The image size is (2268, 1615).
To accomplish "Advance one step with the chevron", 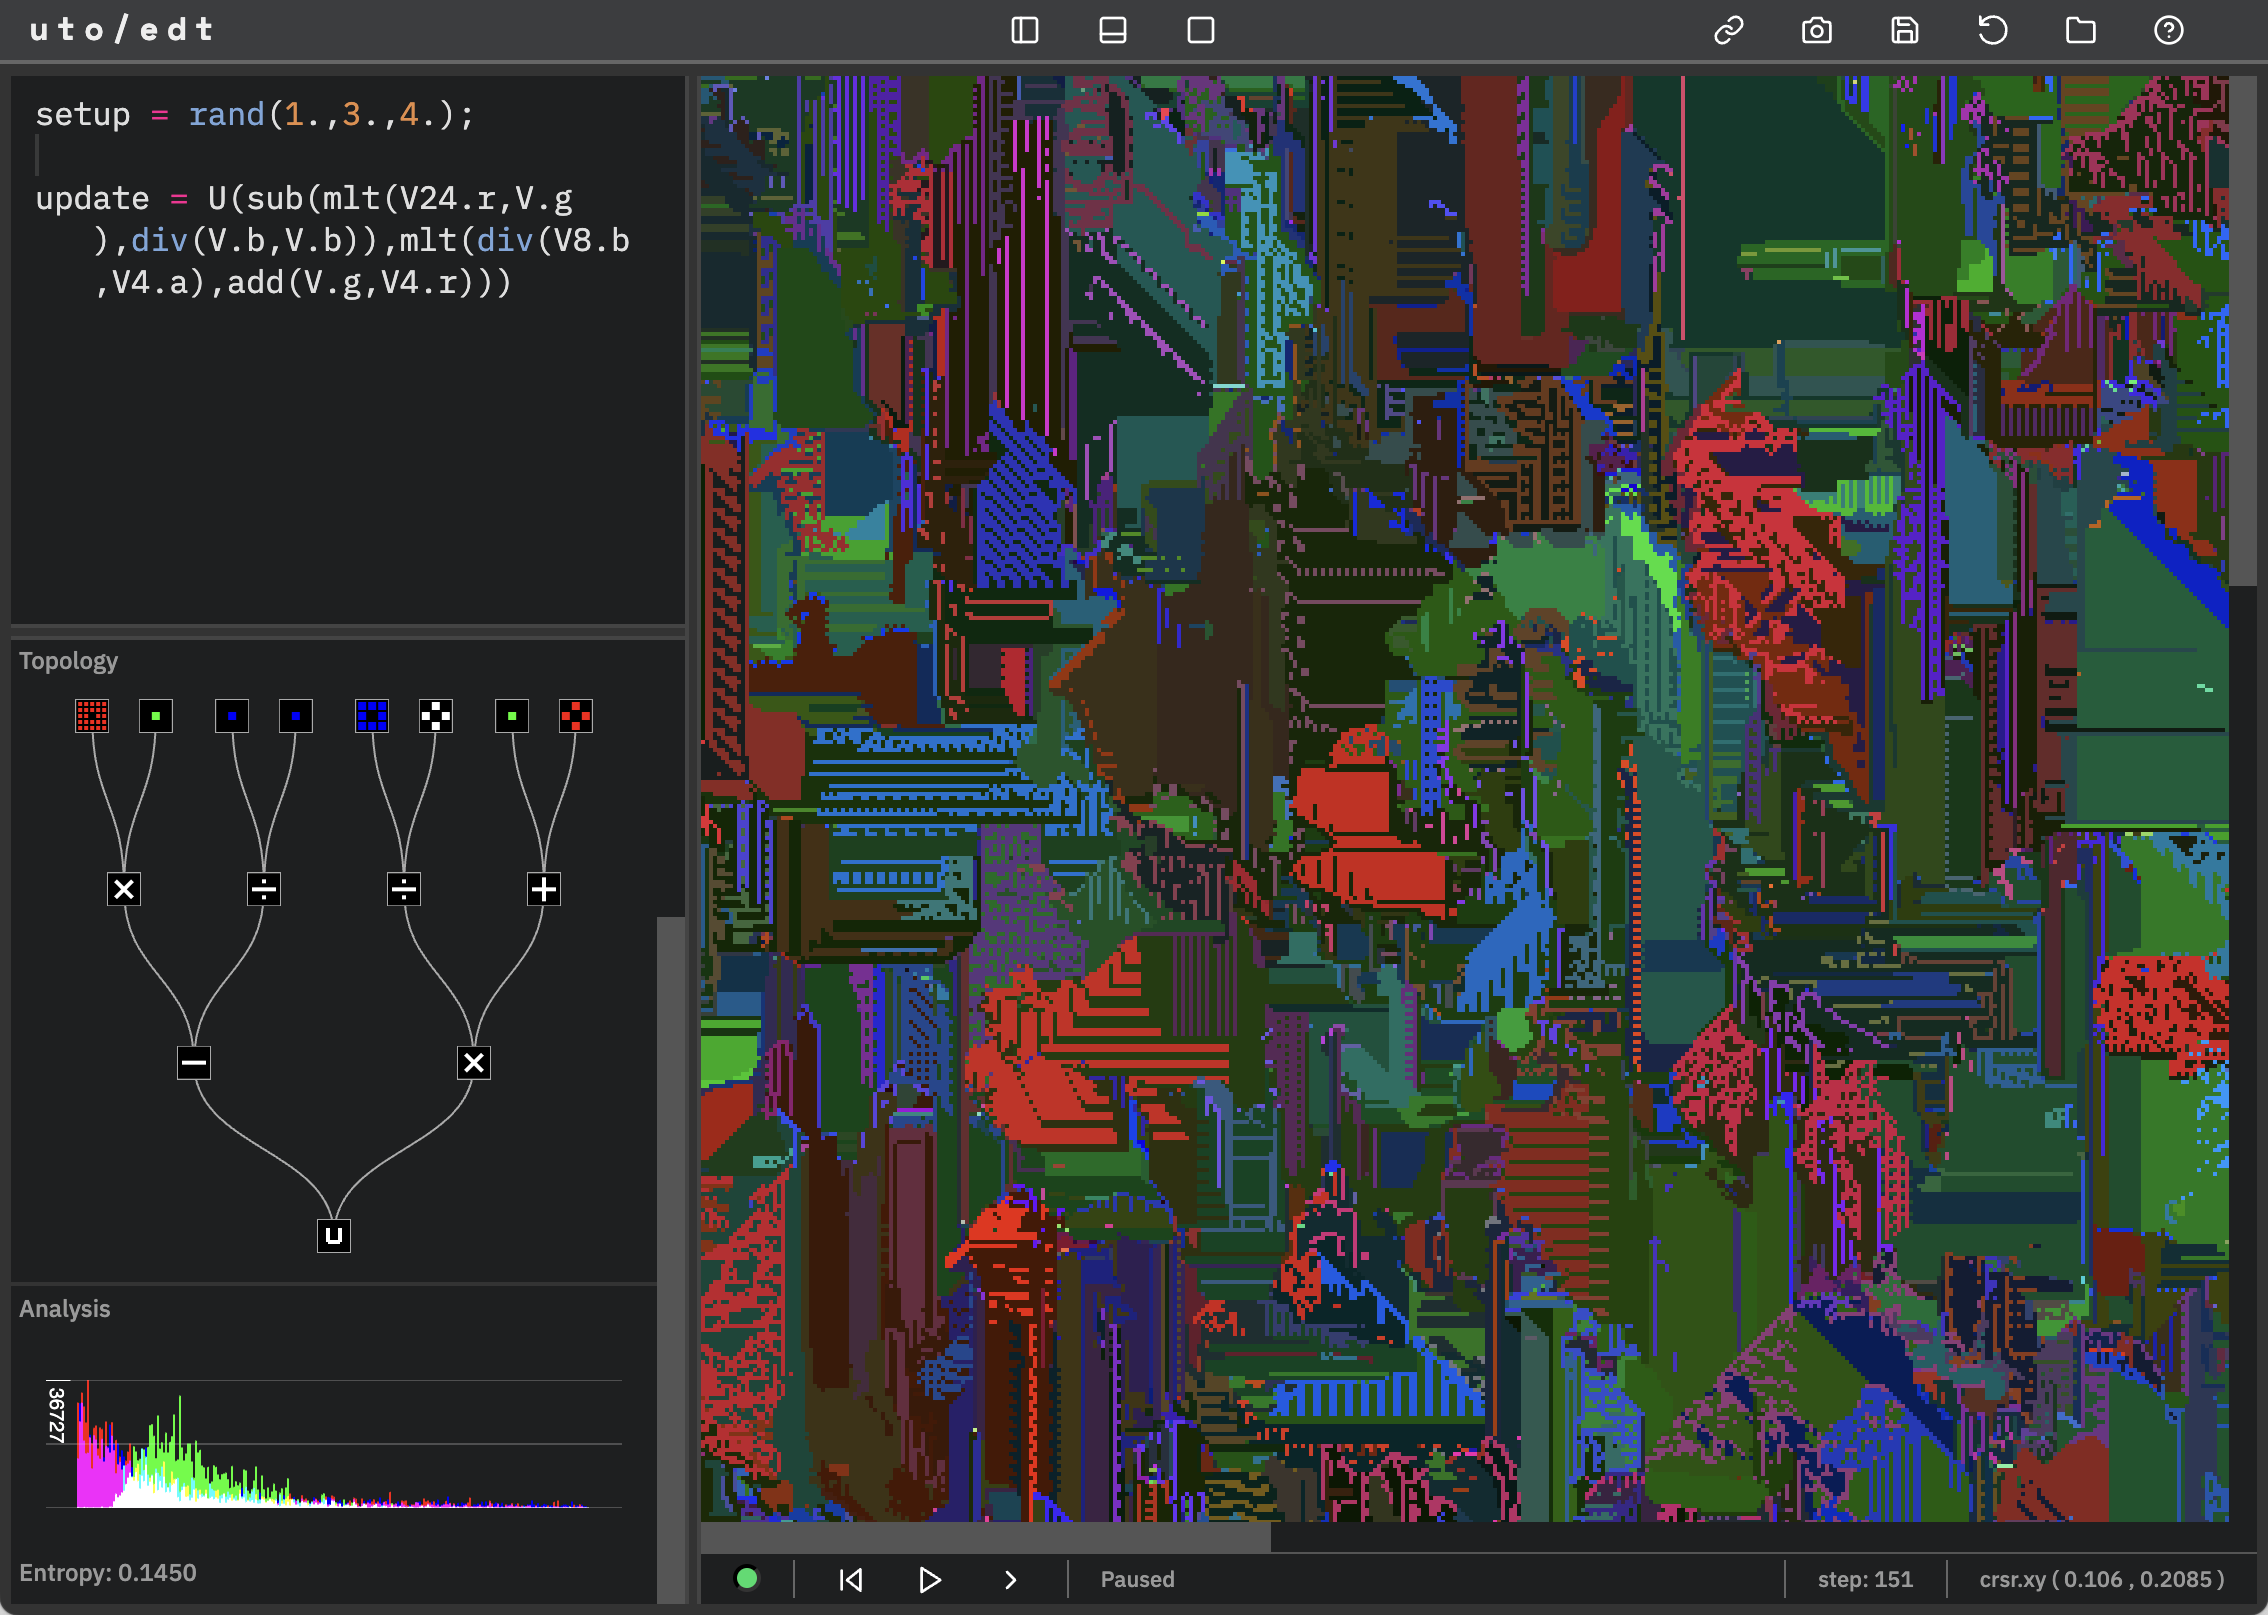I will pyautogui.click(x=1010, y=1579).
